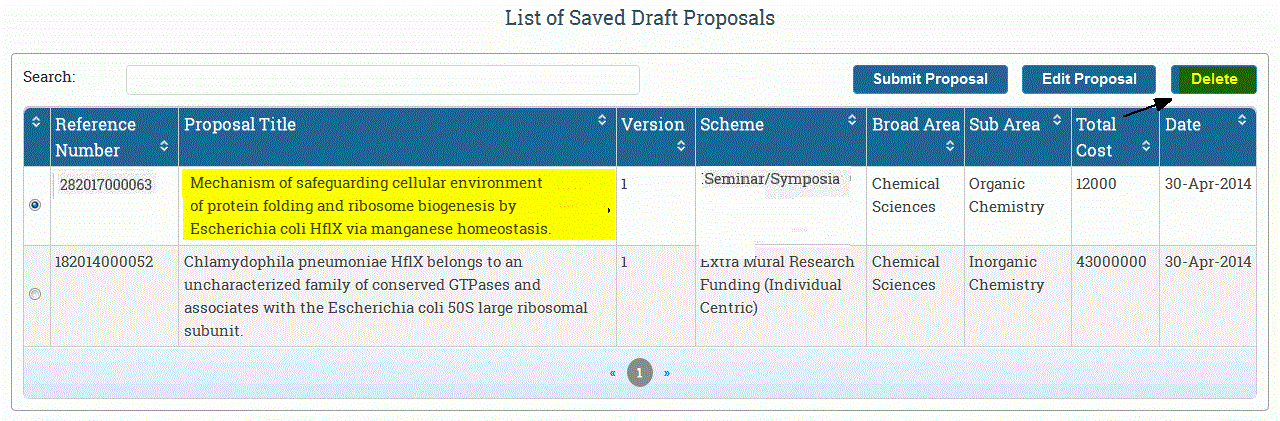Sort icon in the radio selection column header
This screenshot has width=1280, height=421.
pos(37,121)
